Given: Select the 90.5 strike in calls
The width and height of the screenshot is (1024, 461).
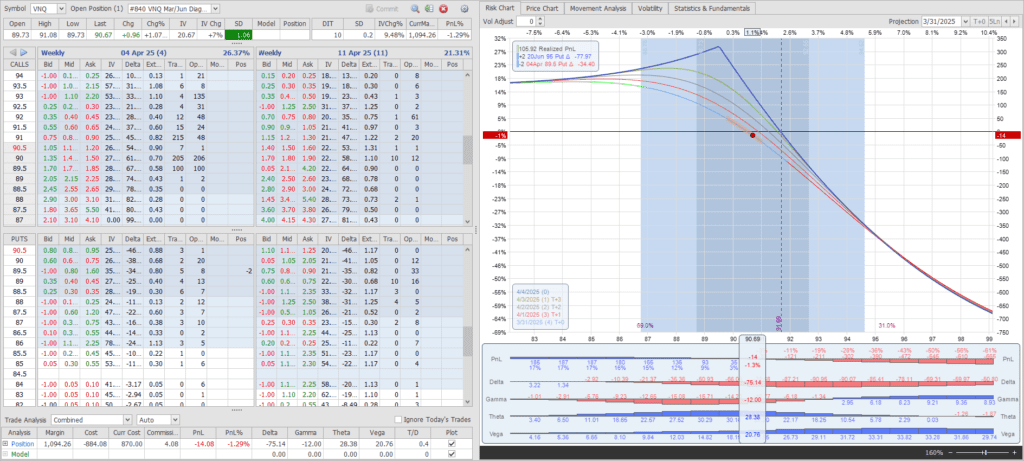Looking at the screenshot, I should [x=20, y=148].
